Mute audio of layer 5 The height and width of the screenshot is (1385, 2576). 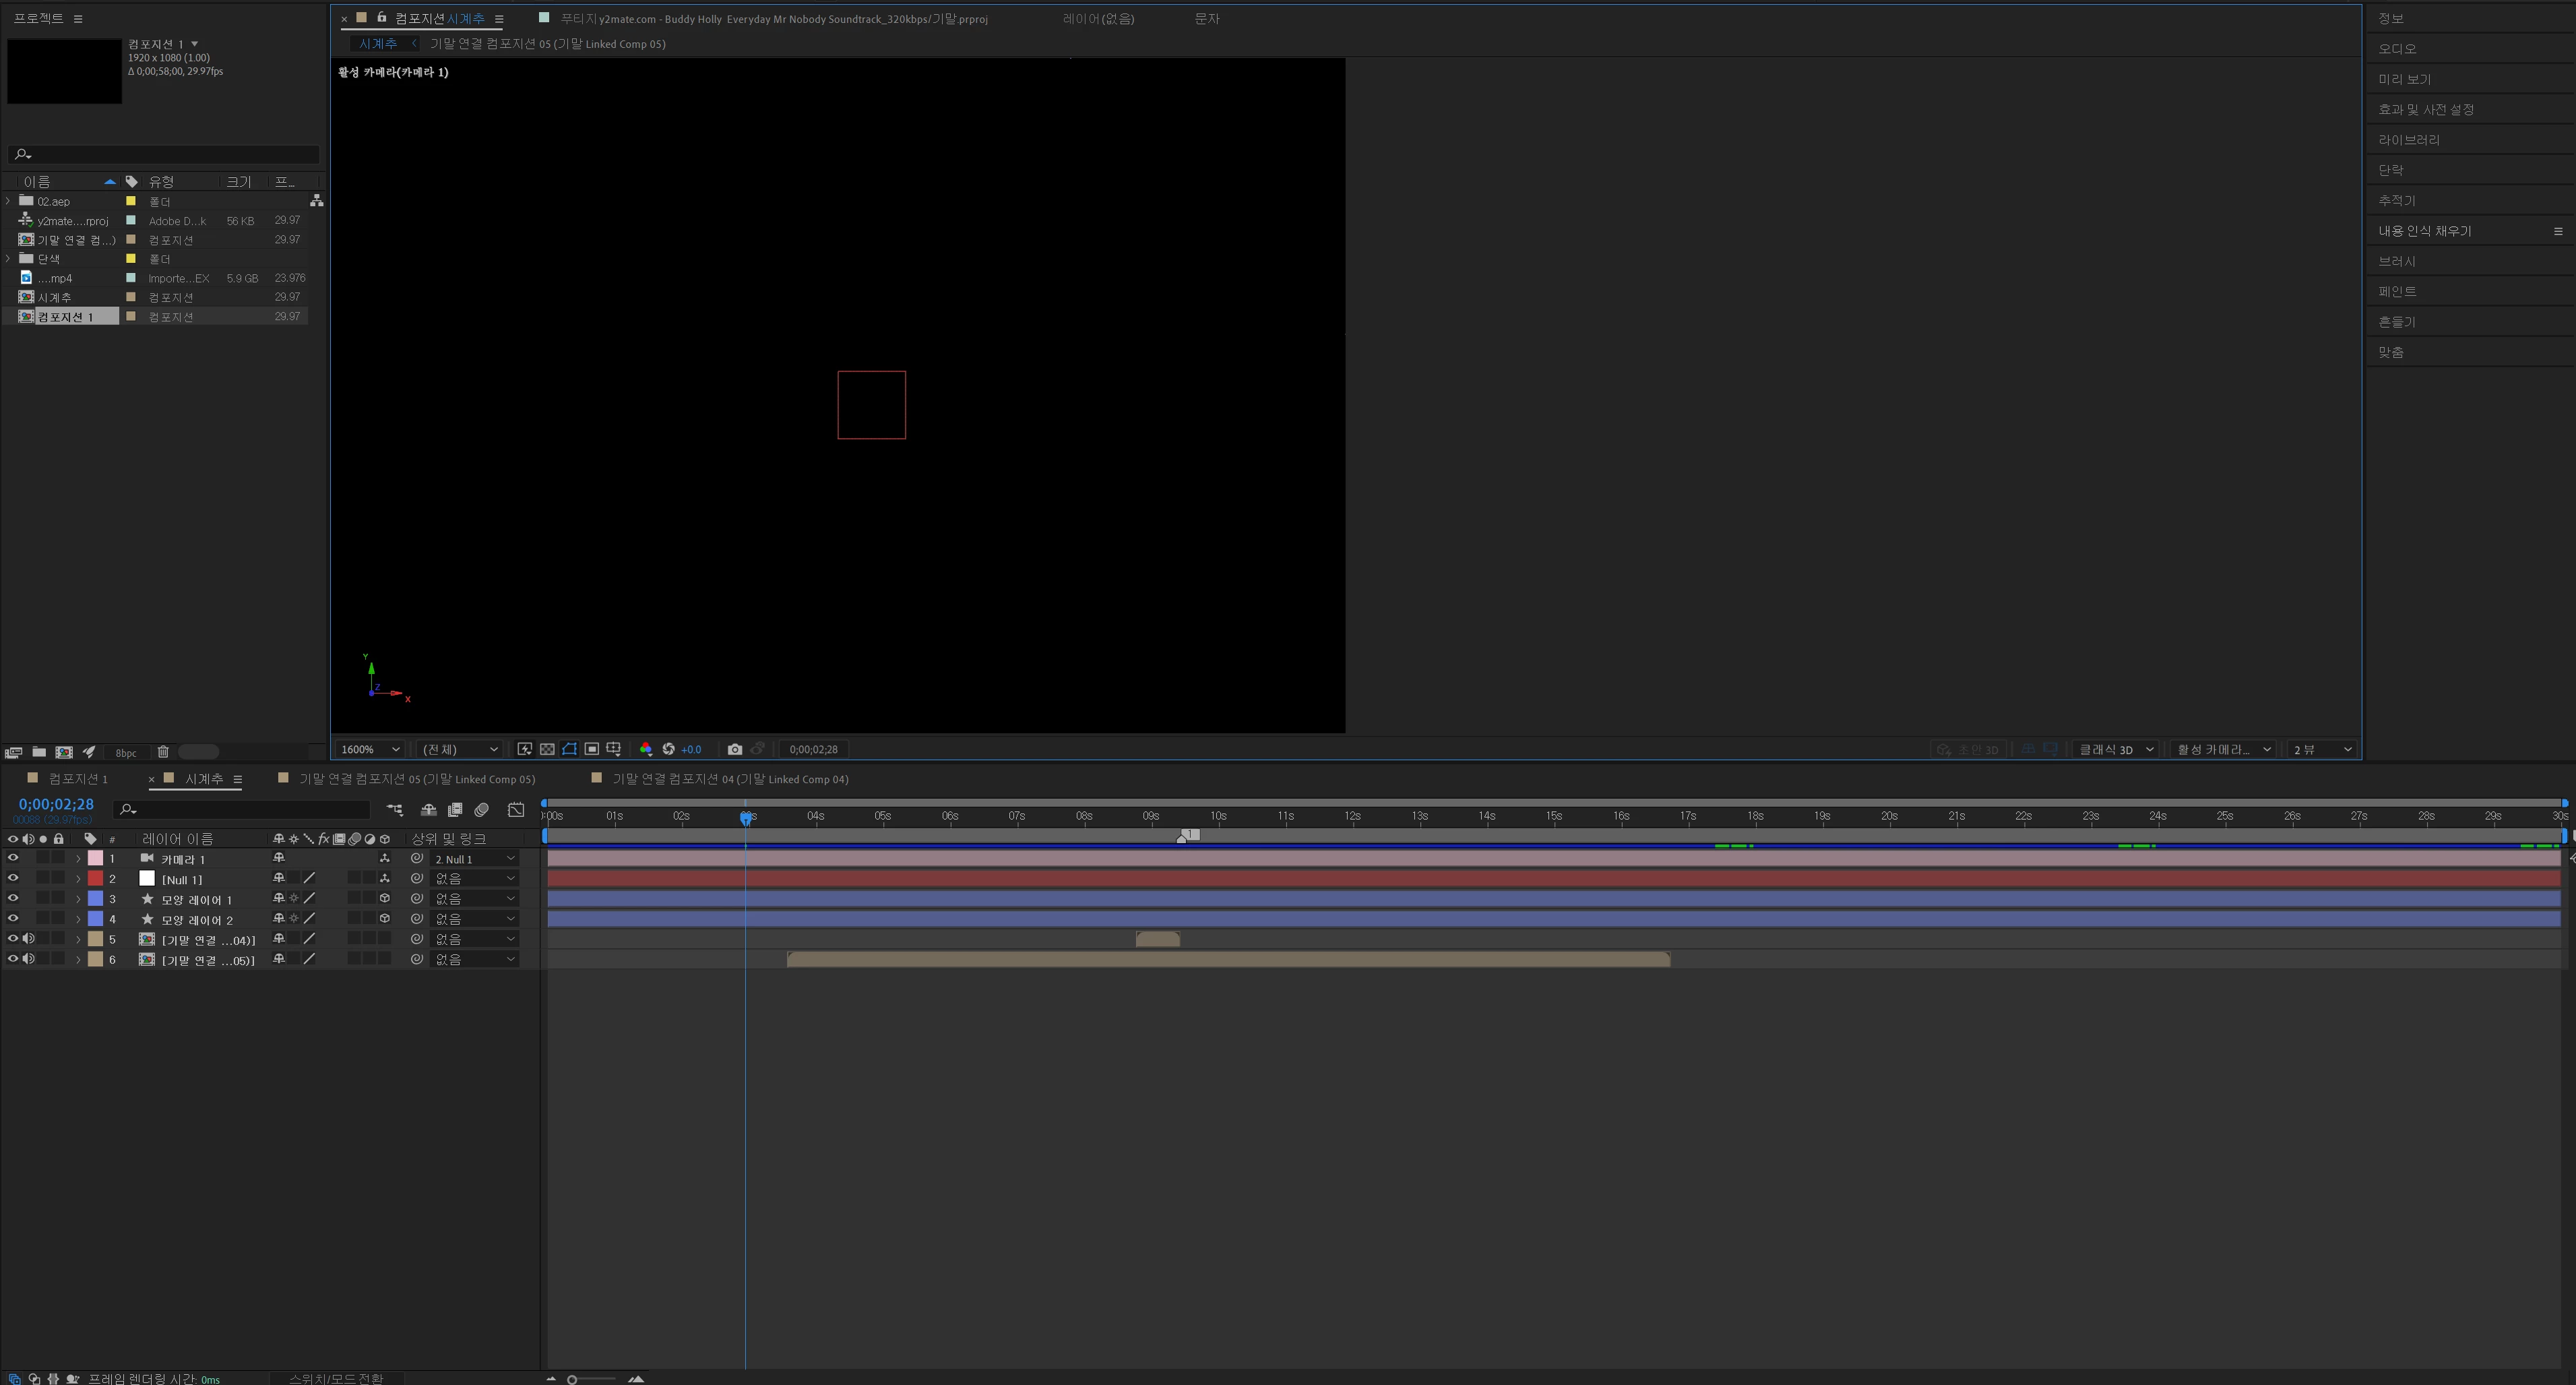pyautogui.click(x=28, y=939)
